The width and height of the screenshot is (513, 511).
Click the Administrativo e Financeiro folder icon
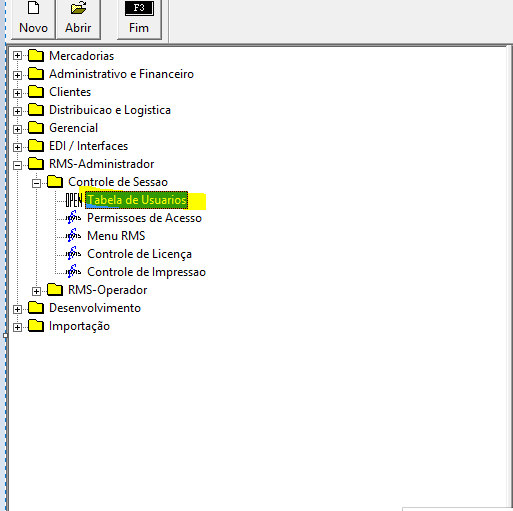(x=36, y=73)
